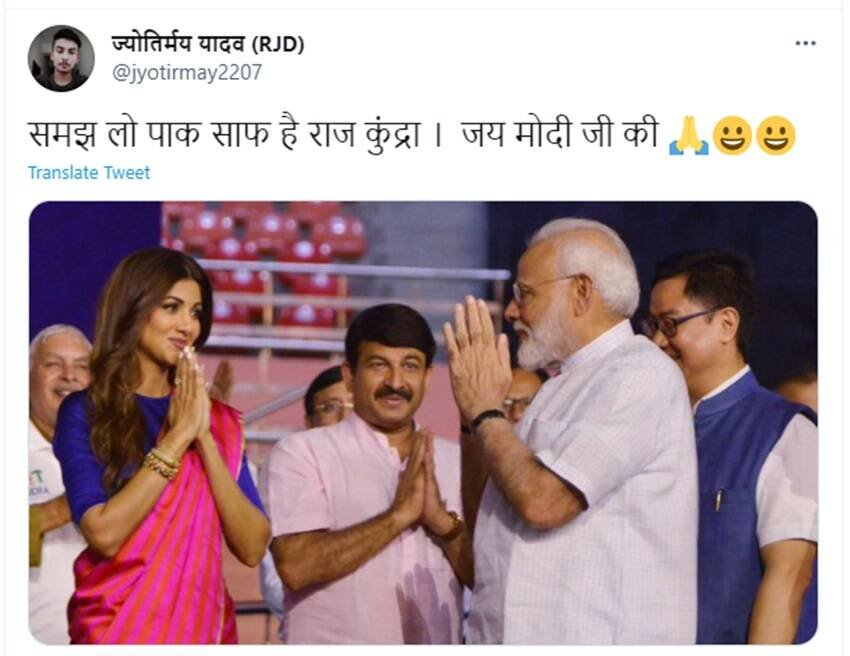Click the opening words समझ लो
Image resolution: width=850 pixels, height=656 pixels.
(x=81, y=134)
